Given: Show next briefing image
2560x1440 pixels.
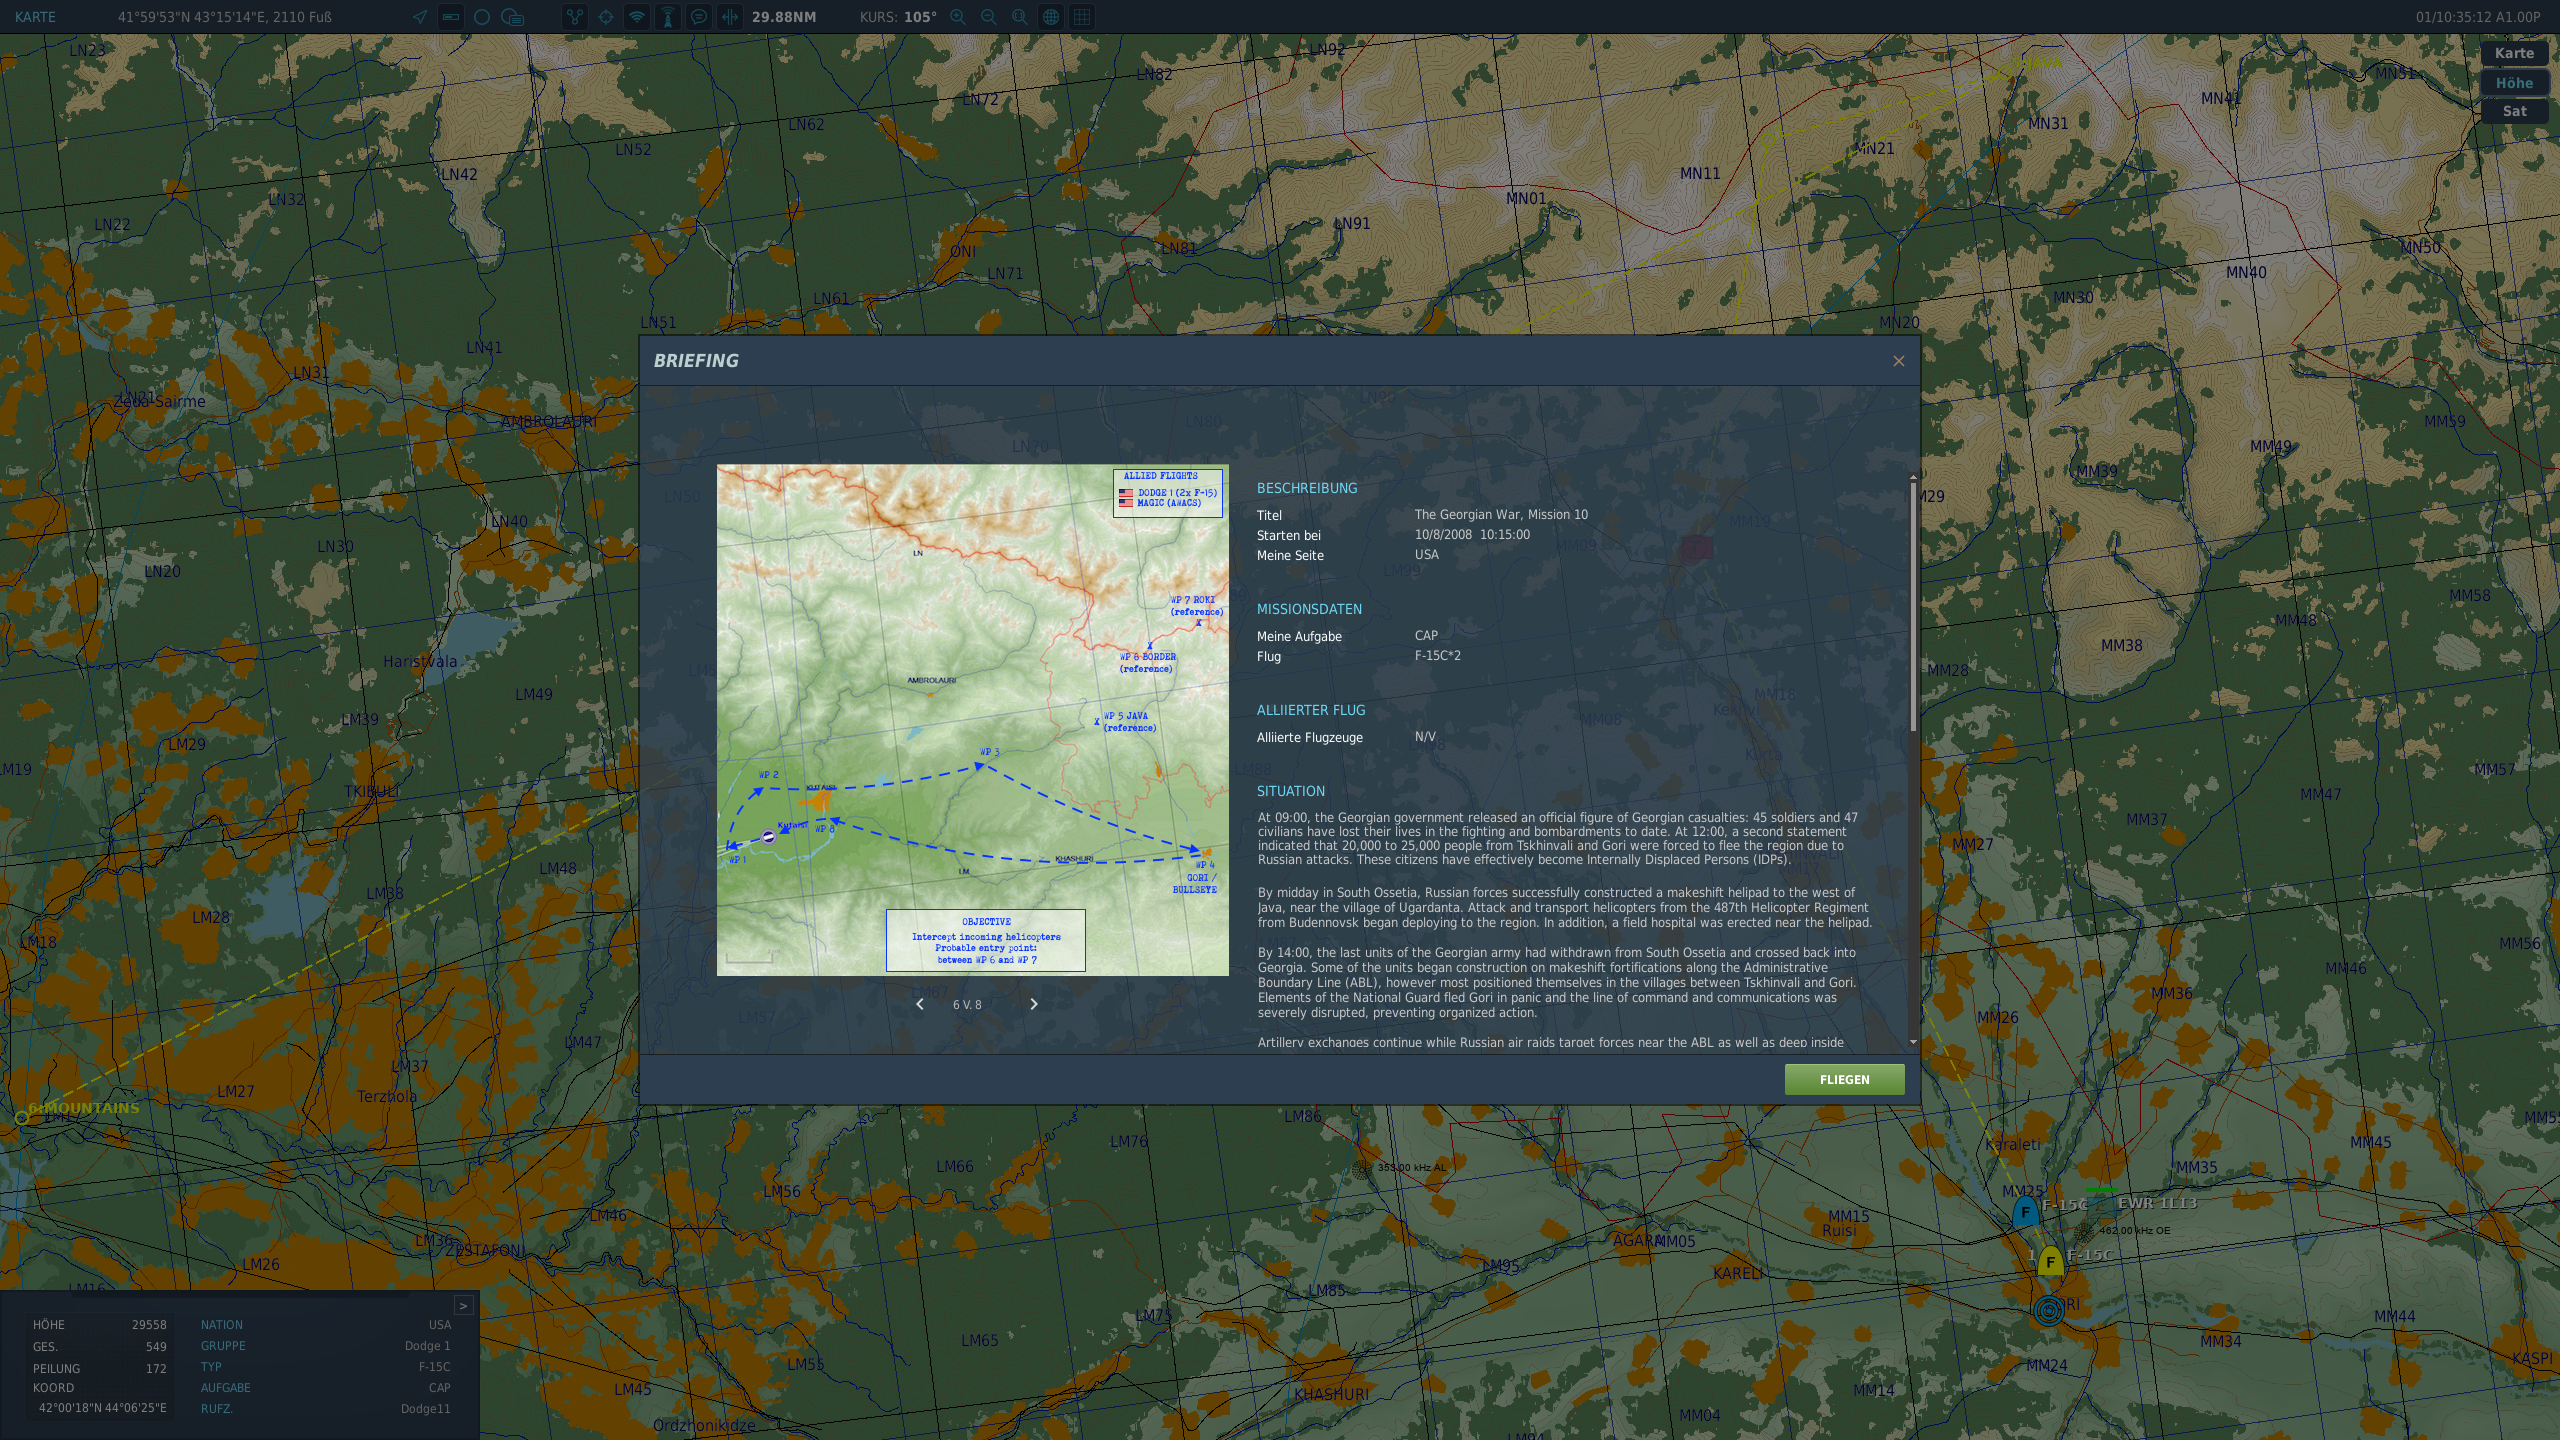Looking at the screenshot, I should click(x=1034, y=1004).
